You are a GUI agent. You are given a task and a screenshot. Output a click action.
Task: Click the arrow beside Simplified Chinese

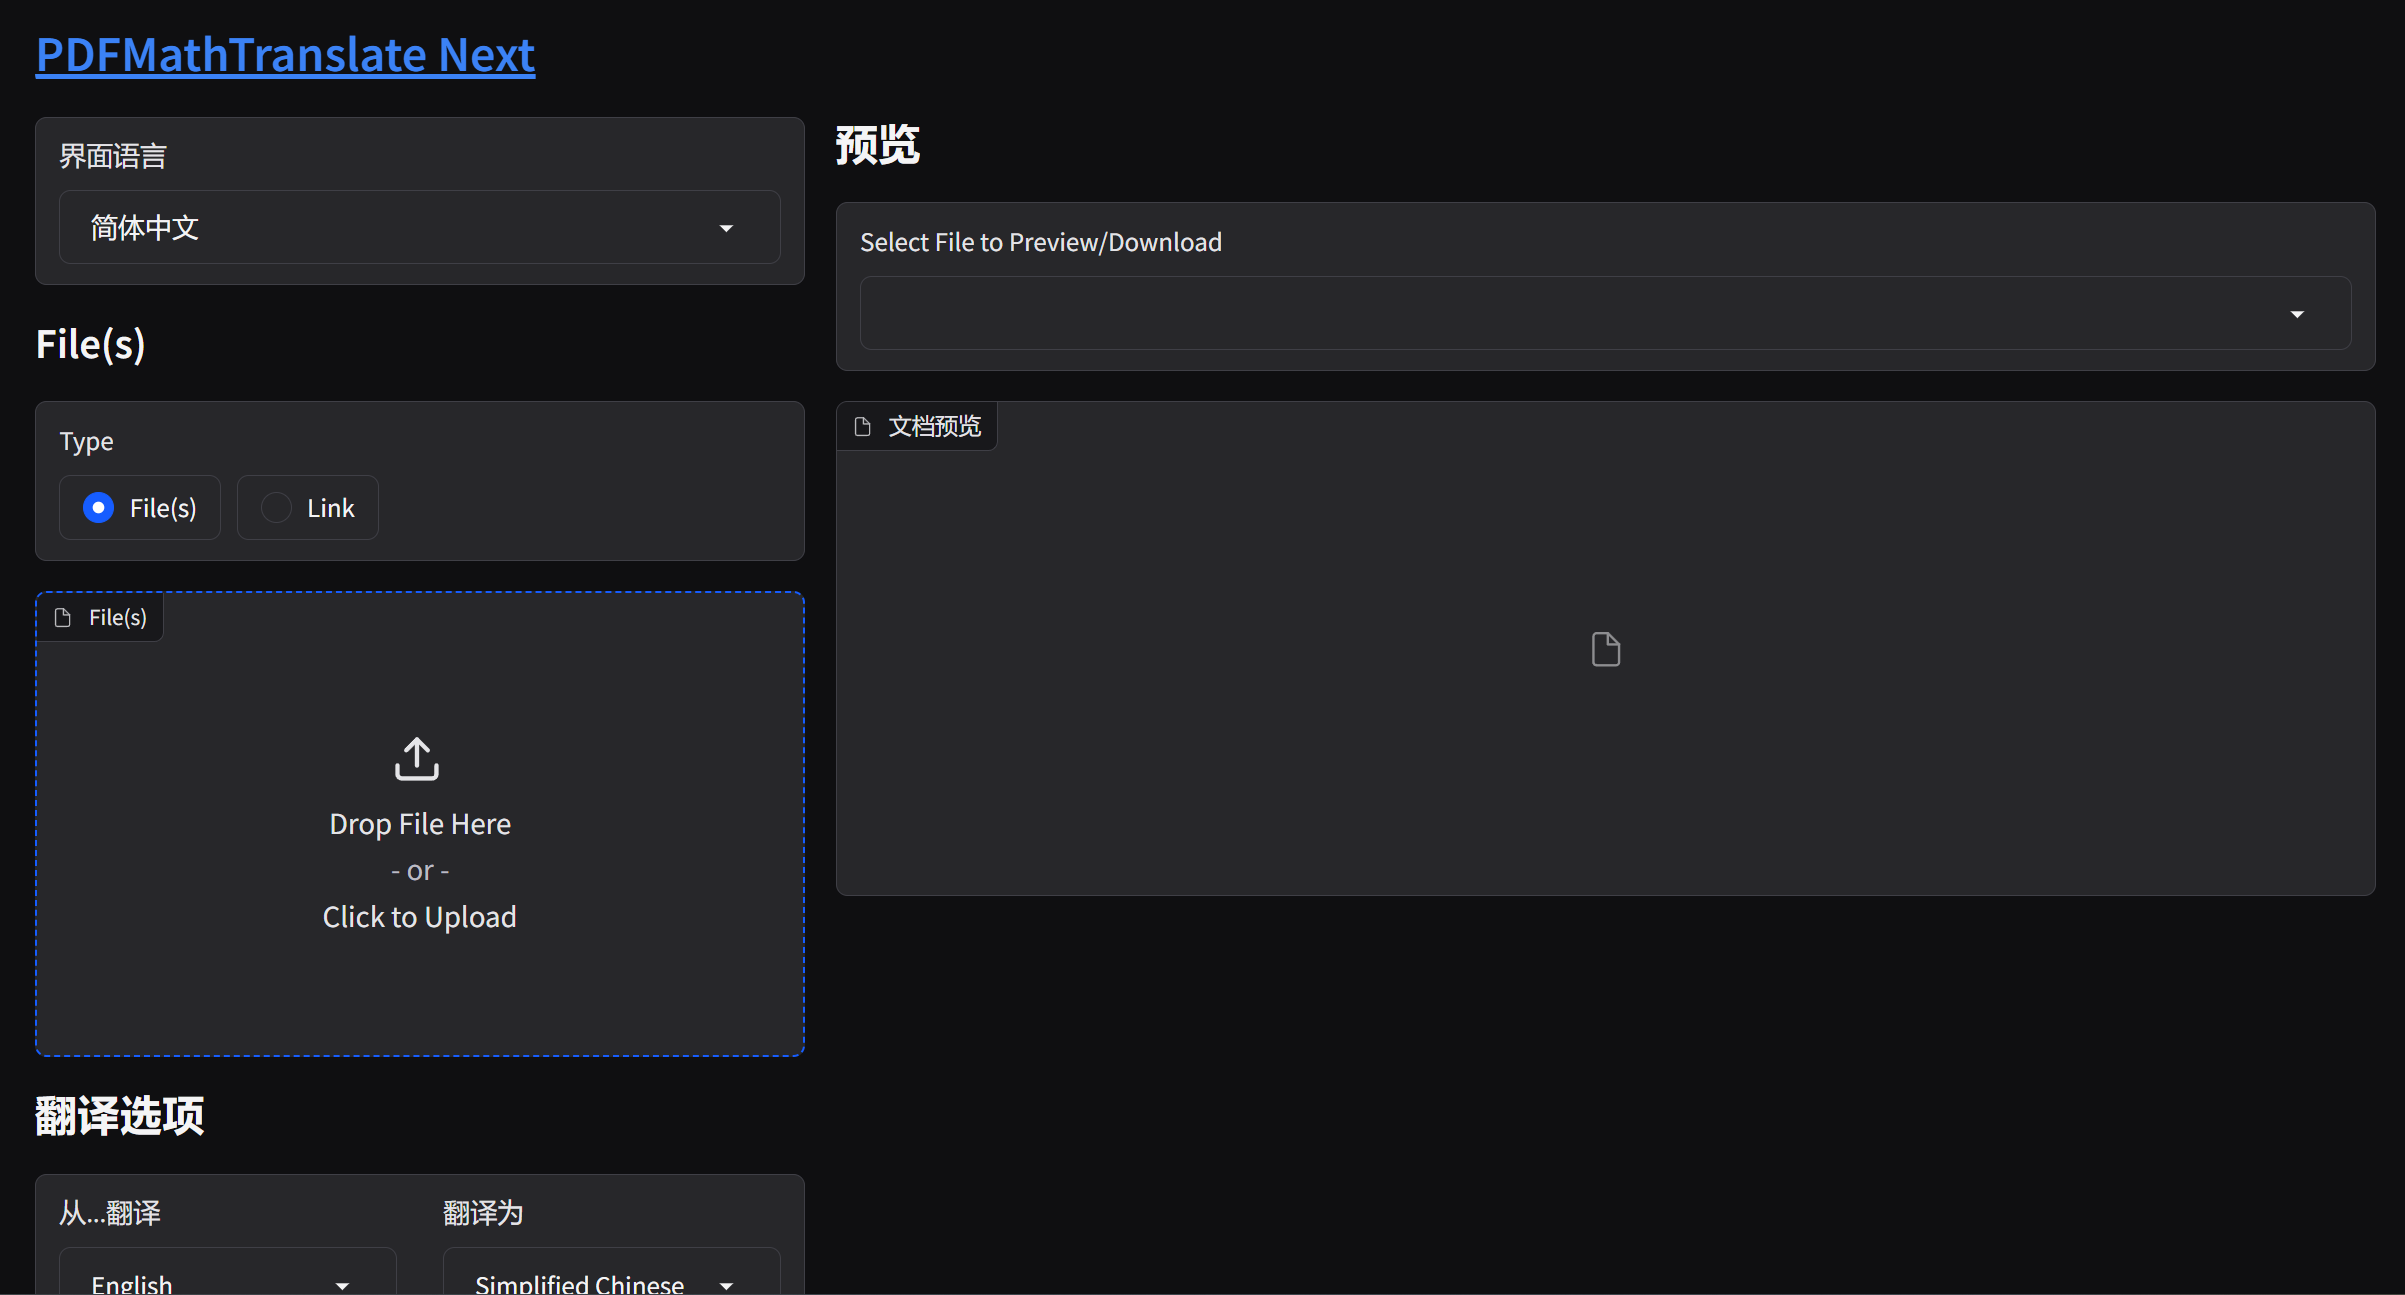[726, 1285]
